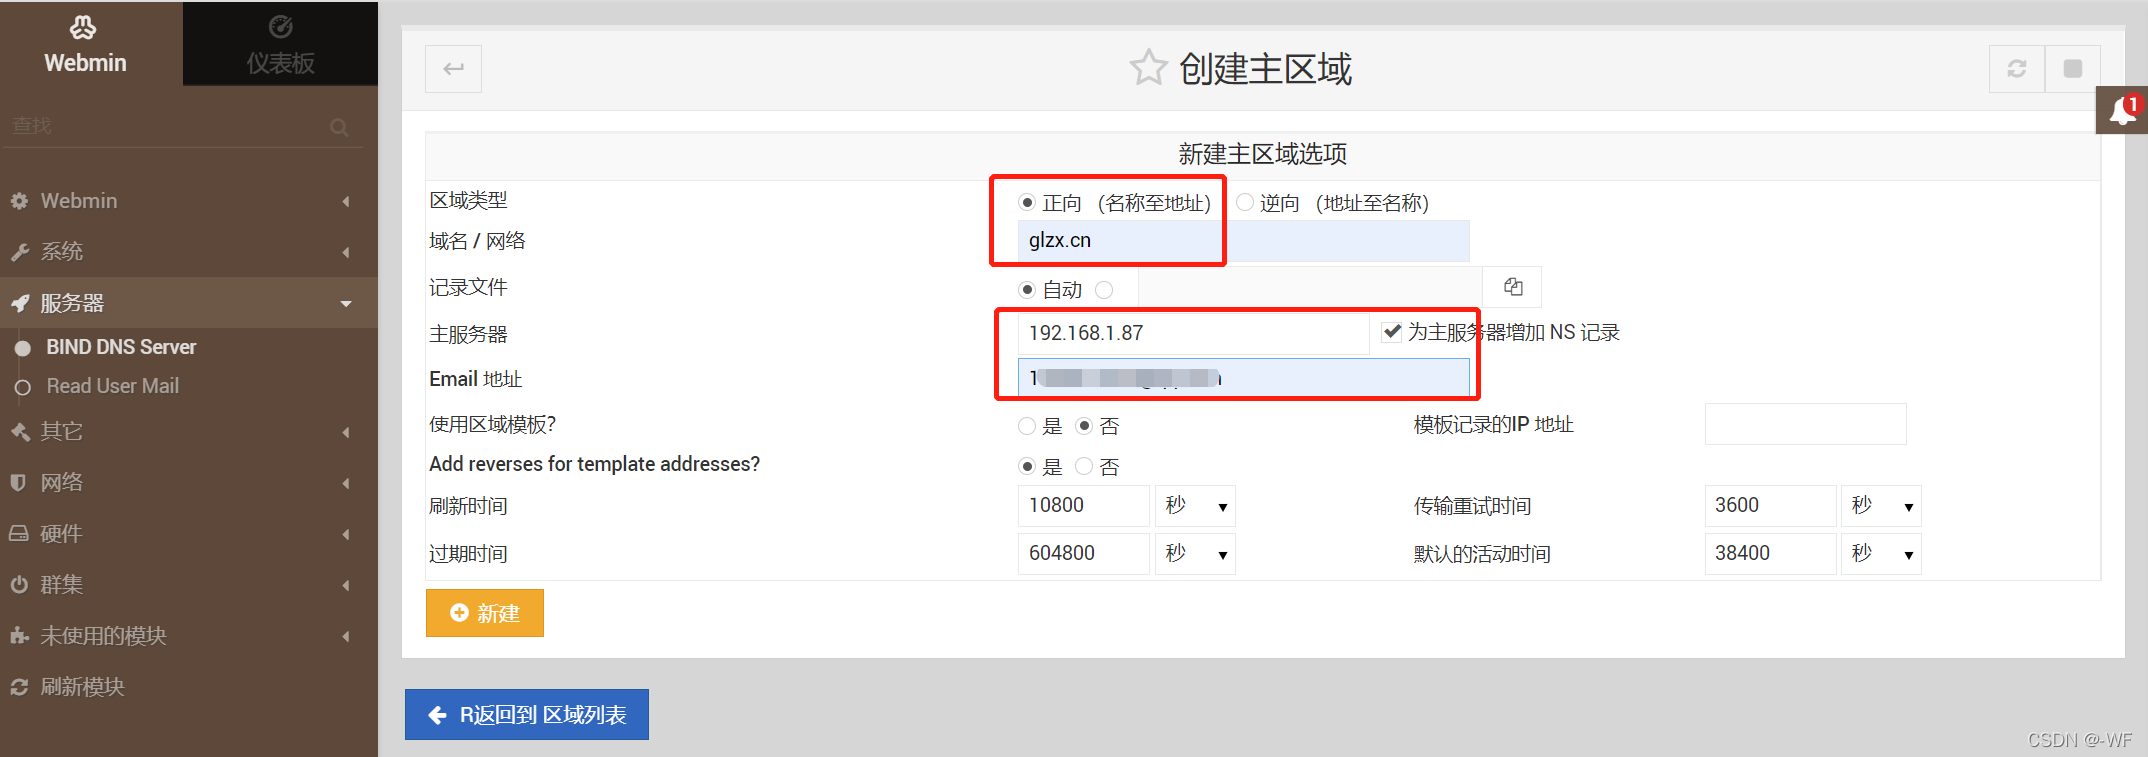Toggle 为主服务器增加 NS 记录 checkbox

tap(1392, 331)
